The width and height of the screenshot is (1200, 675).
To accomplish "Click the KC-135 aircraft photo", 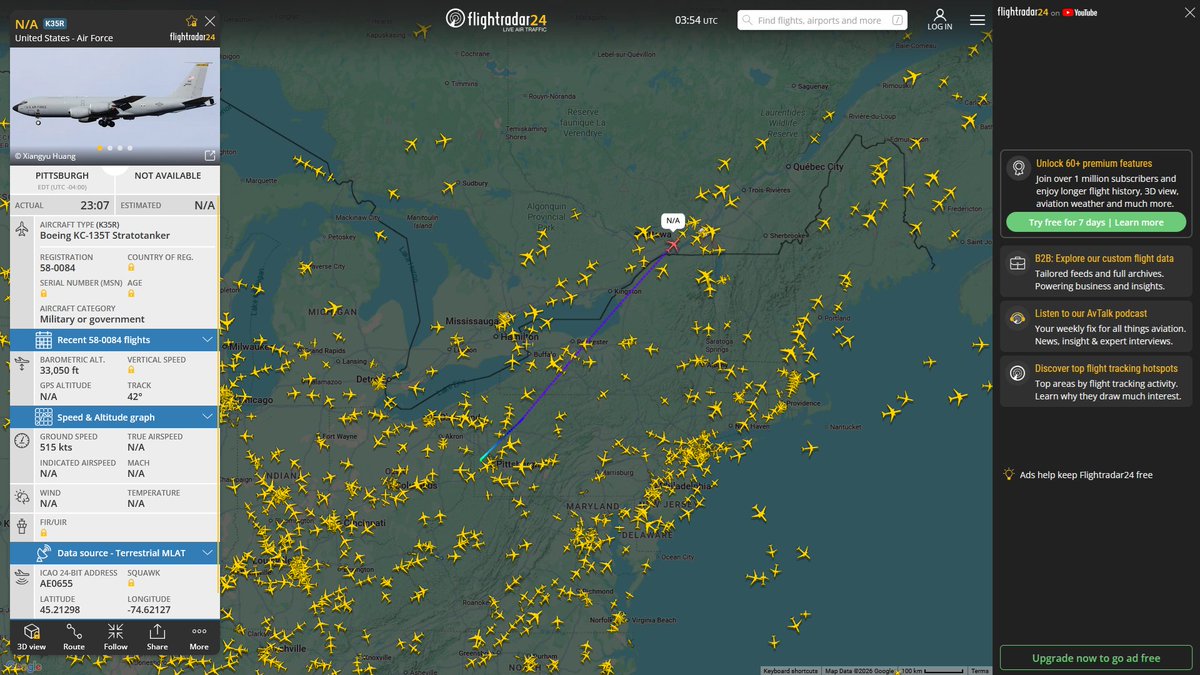I will coord(114,106).
